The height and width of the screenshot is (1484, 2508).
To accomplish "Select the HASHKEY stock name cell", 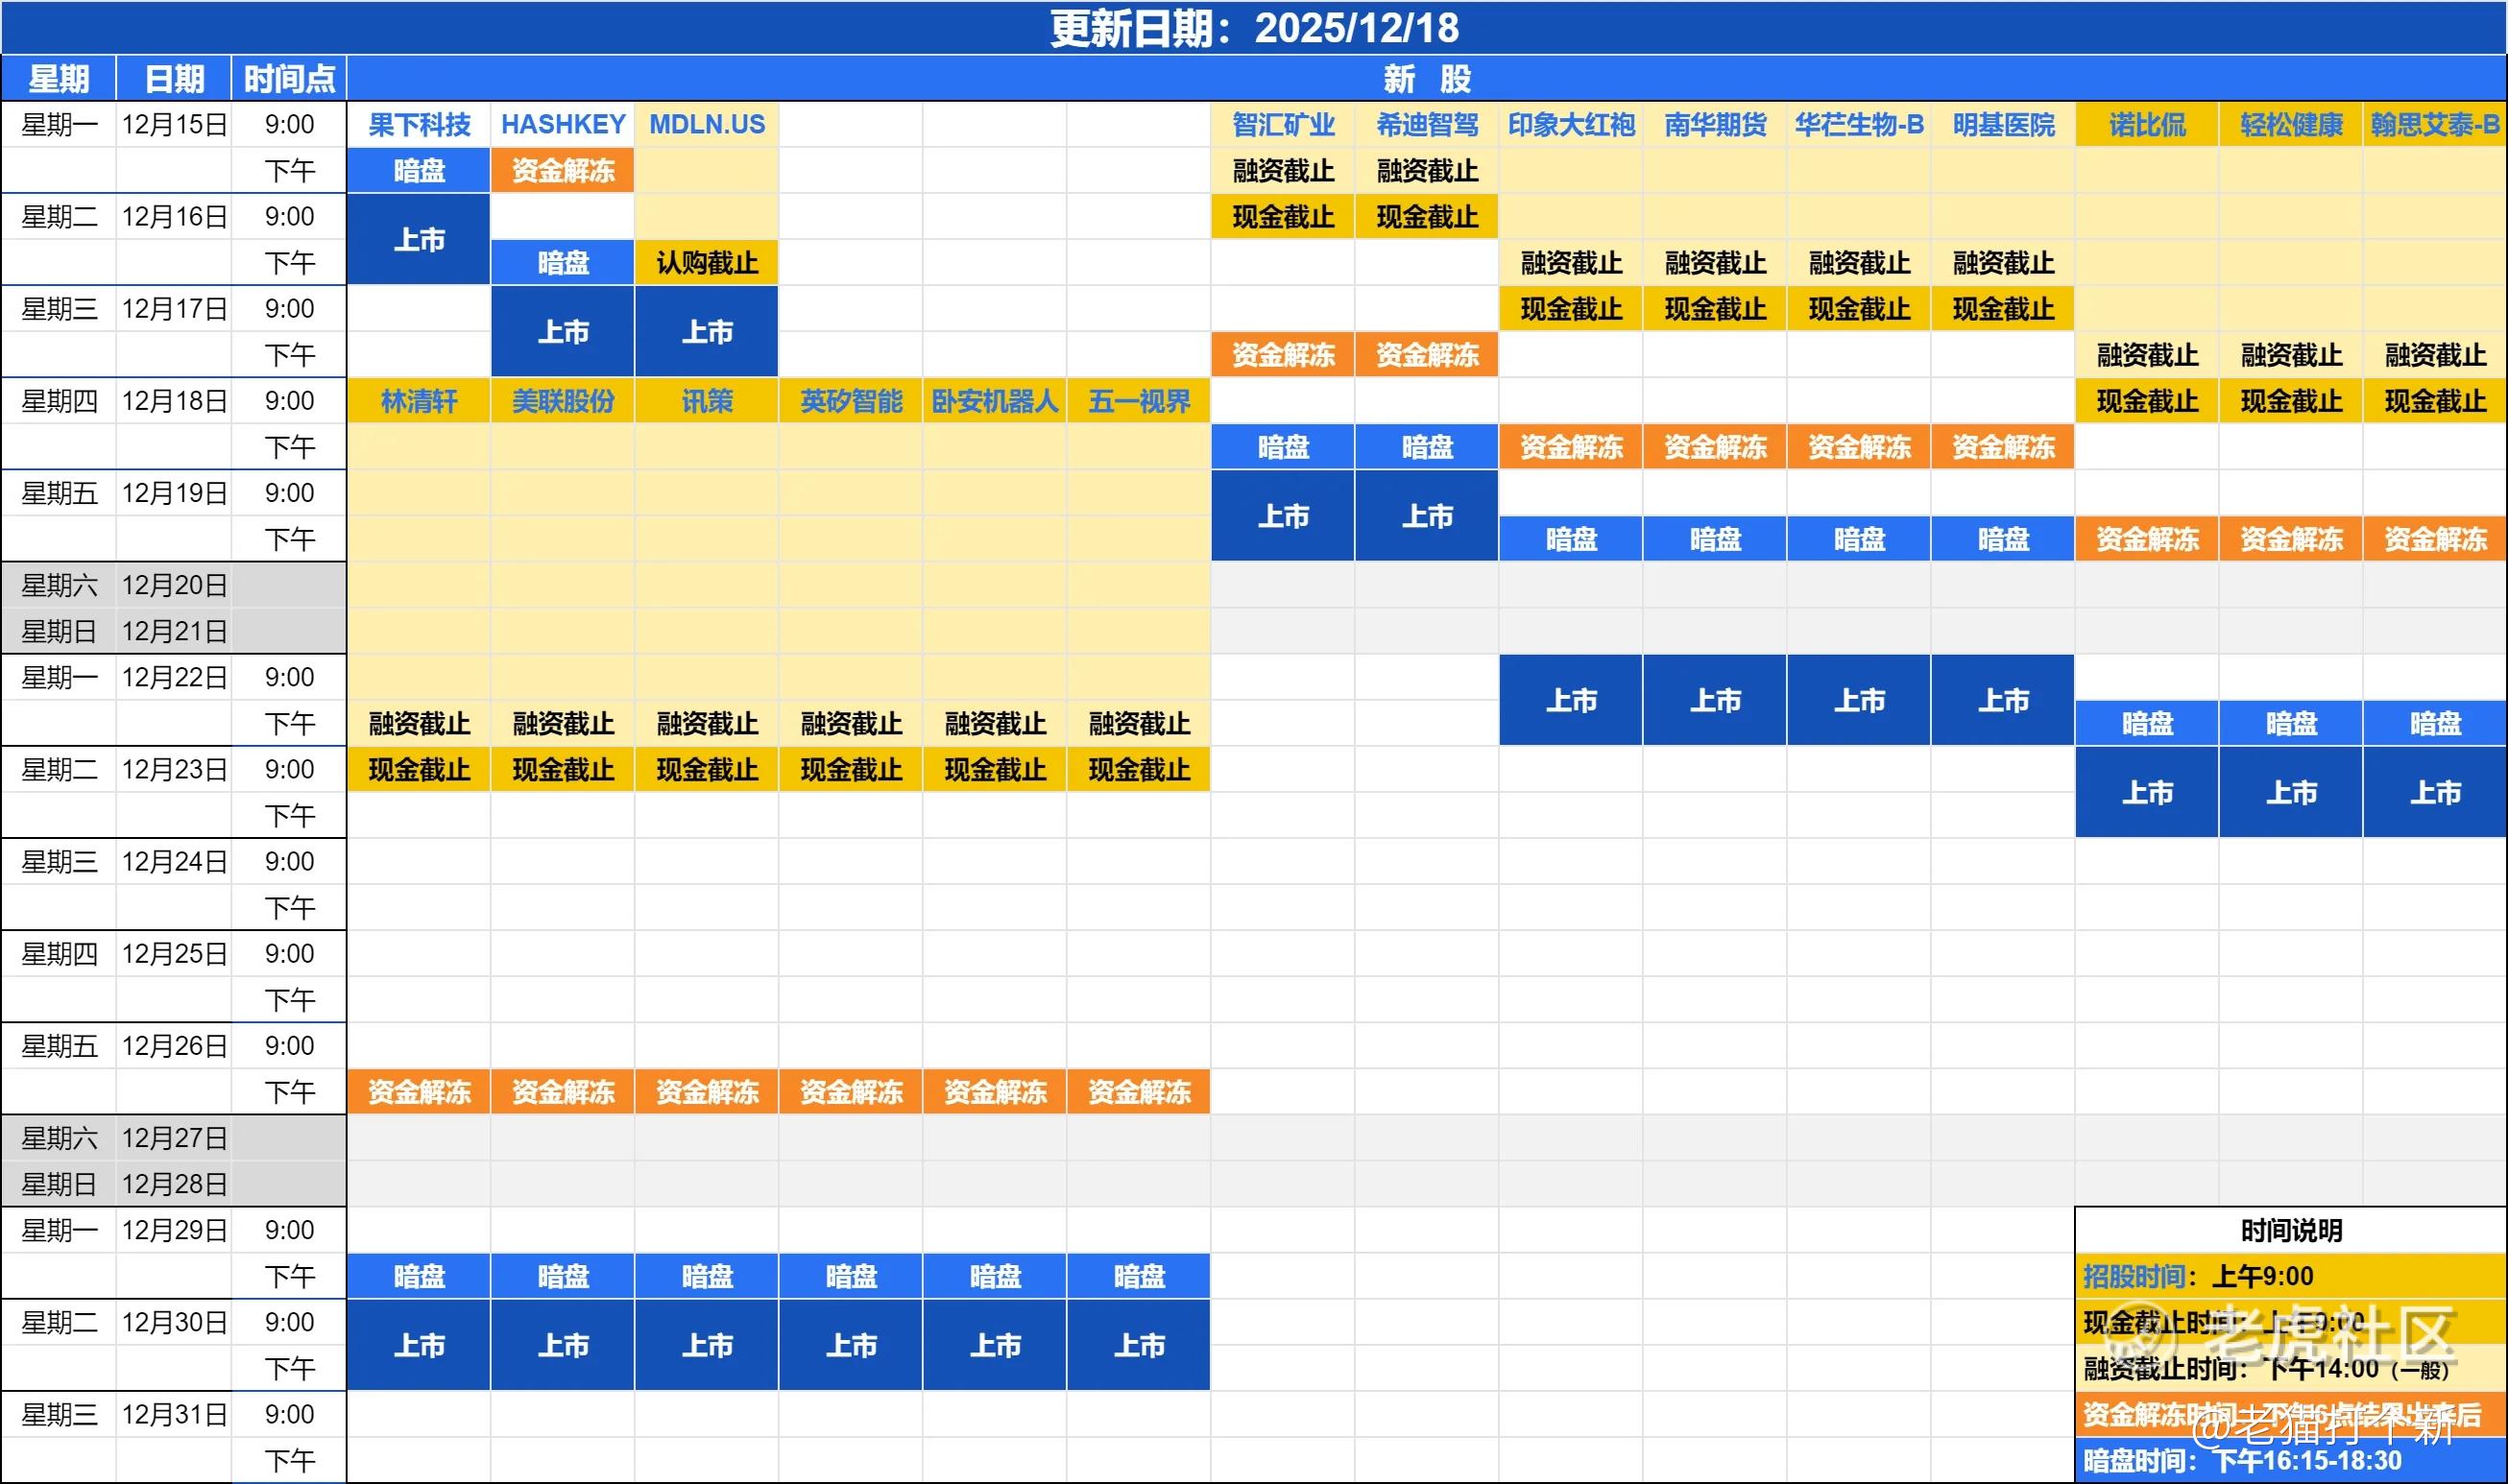I will tap(563, 125).
